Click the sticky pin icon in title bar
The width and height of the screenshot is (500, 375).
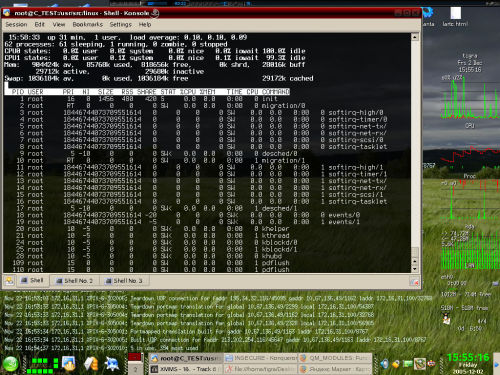[155, 13]
